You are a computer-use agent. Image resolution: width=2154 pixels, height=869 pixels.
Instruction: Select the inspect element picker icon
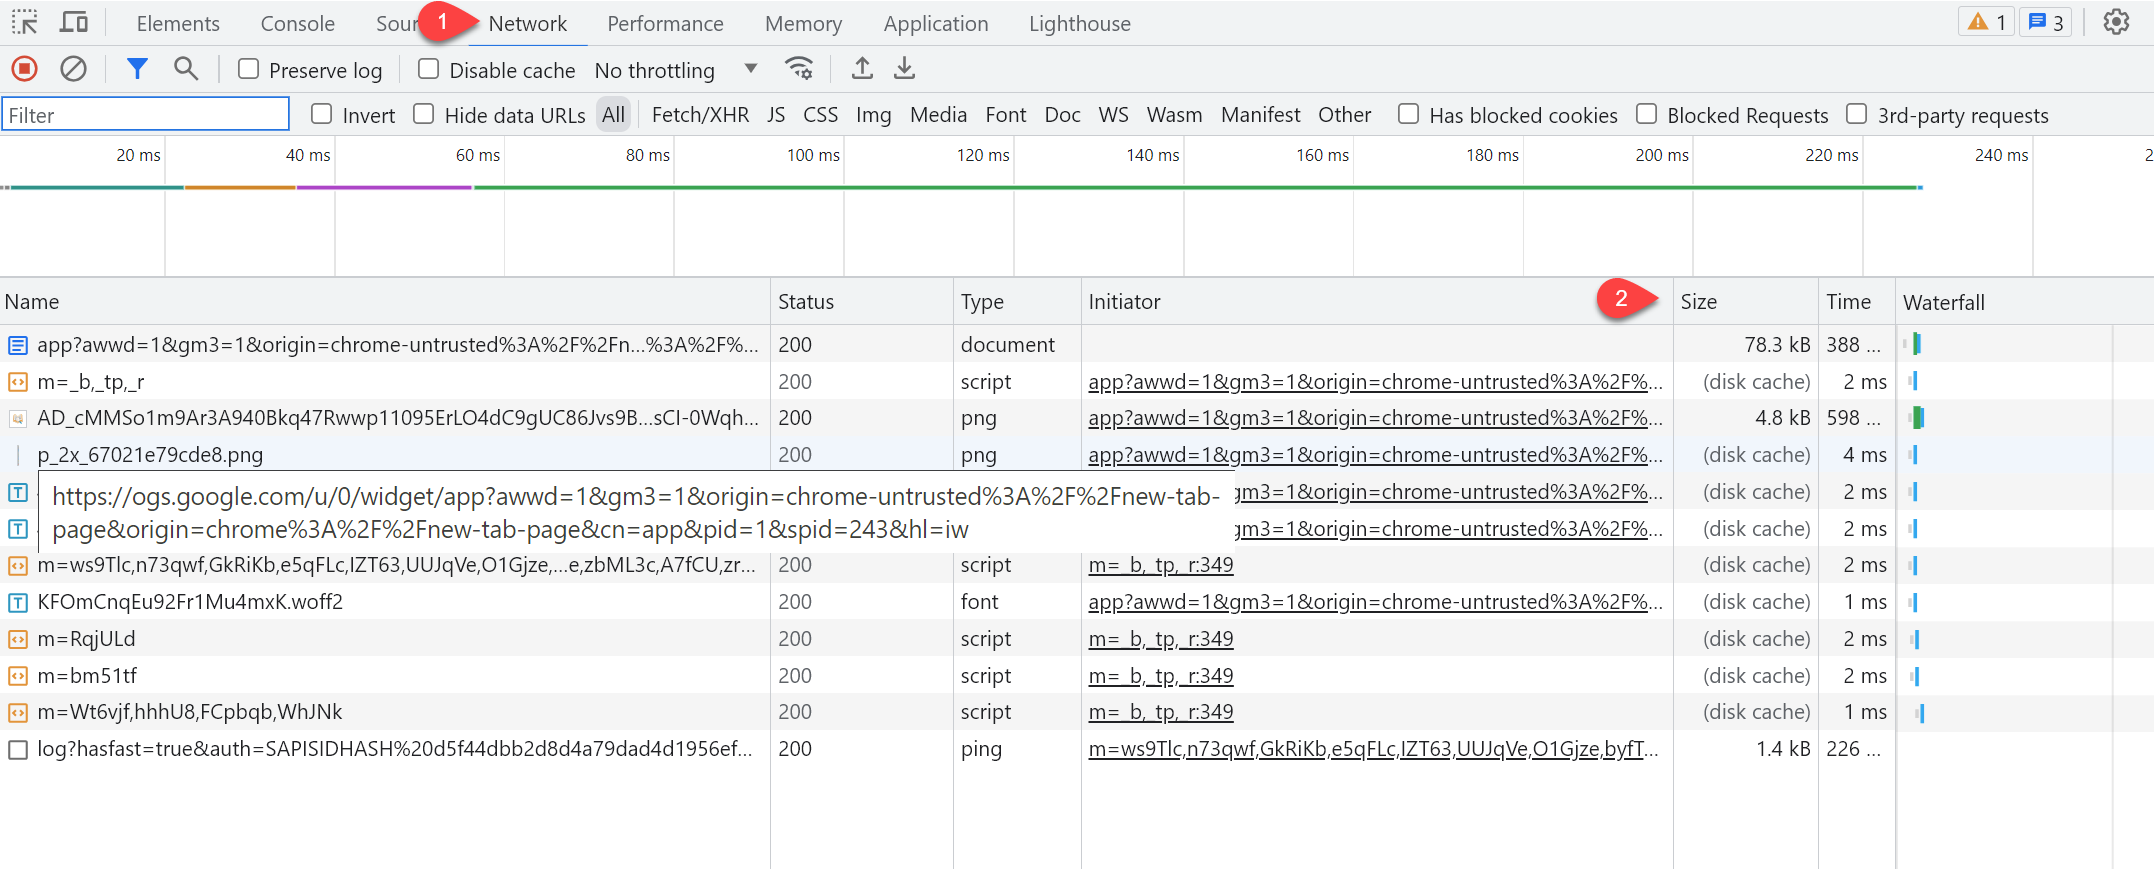[25, 22]
